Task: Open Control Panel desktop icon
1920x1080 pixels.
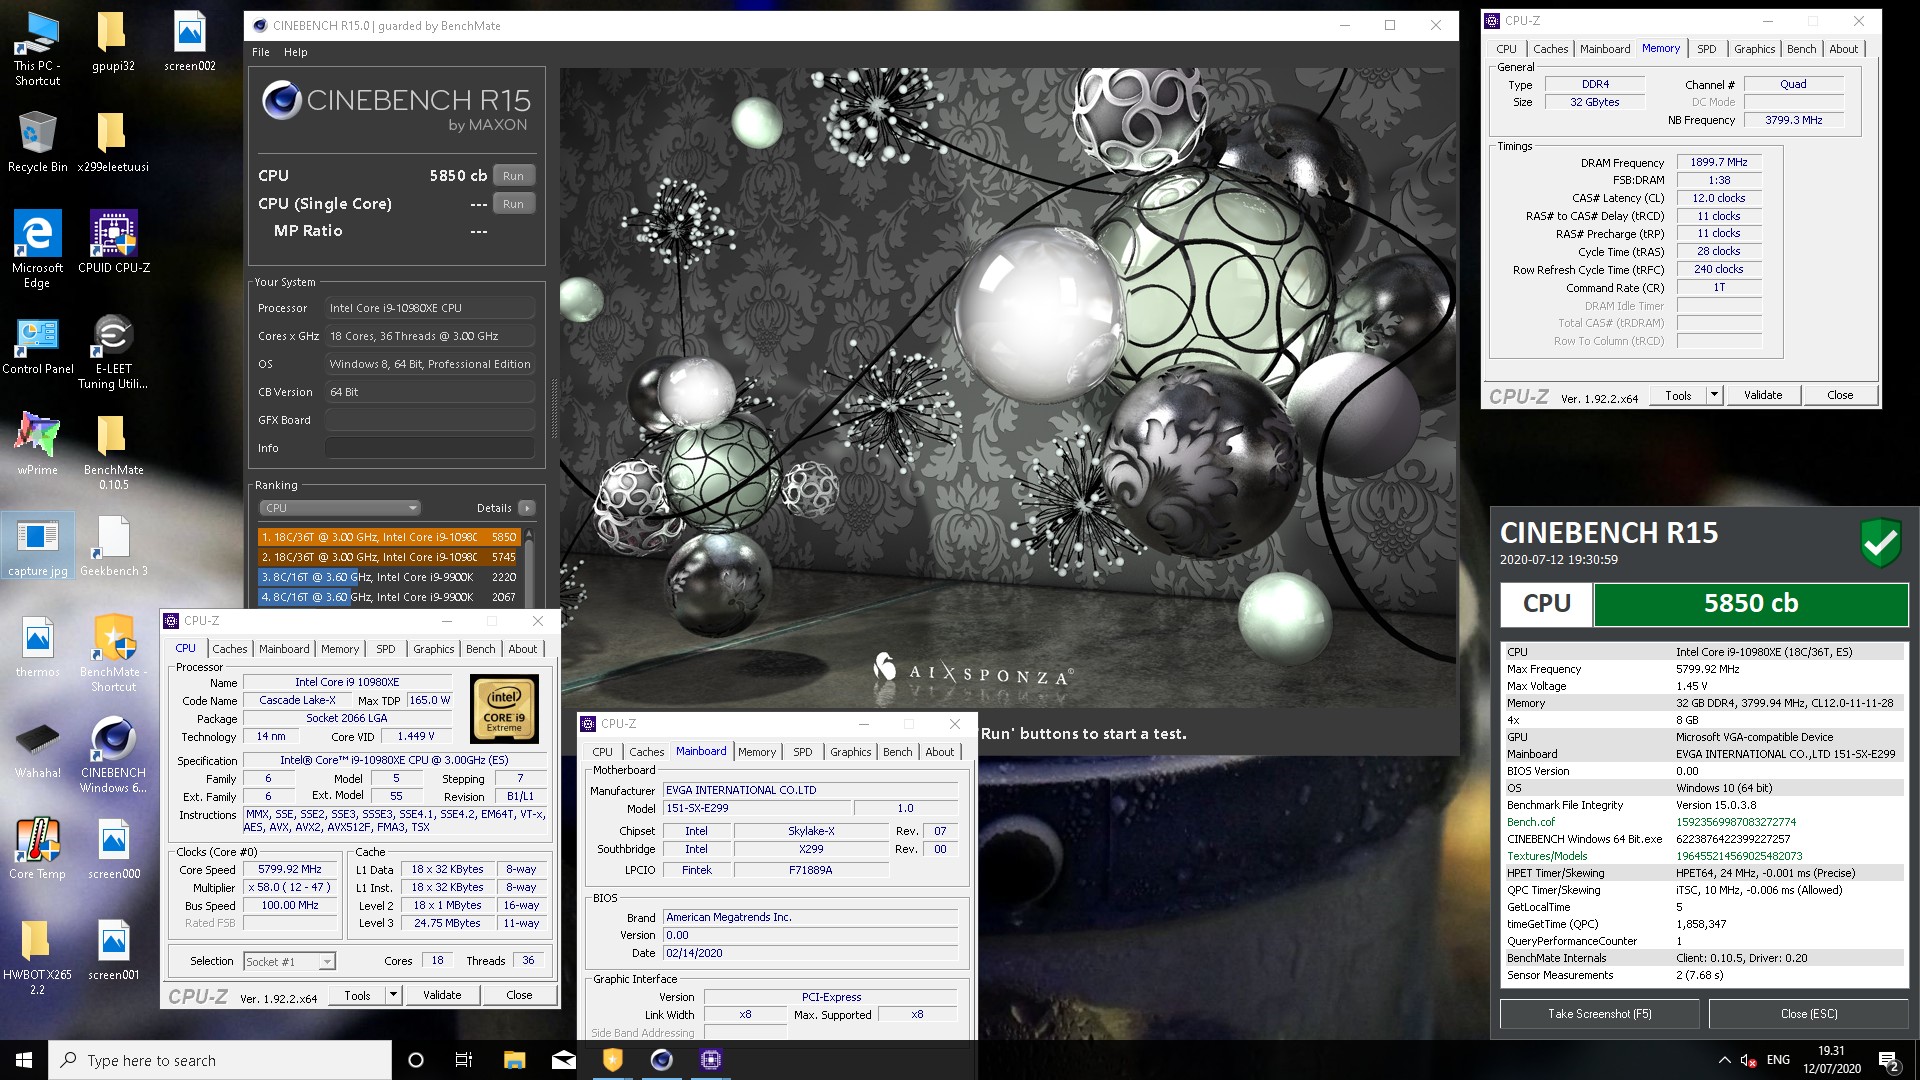Action: coord(37,345)
